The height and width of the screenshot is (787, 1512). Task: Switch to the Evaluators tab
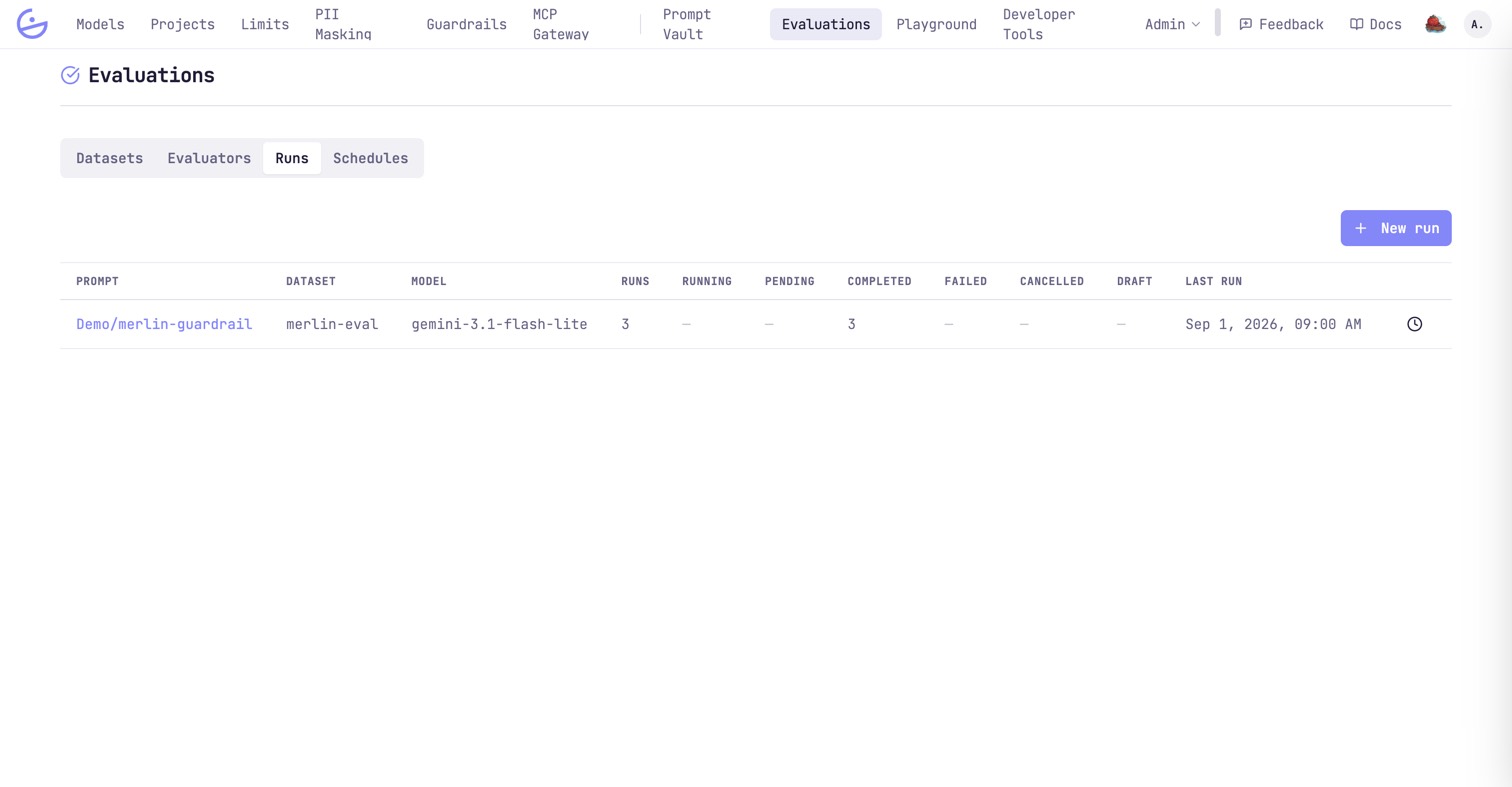pos(209,158)
